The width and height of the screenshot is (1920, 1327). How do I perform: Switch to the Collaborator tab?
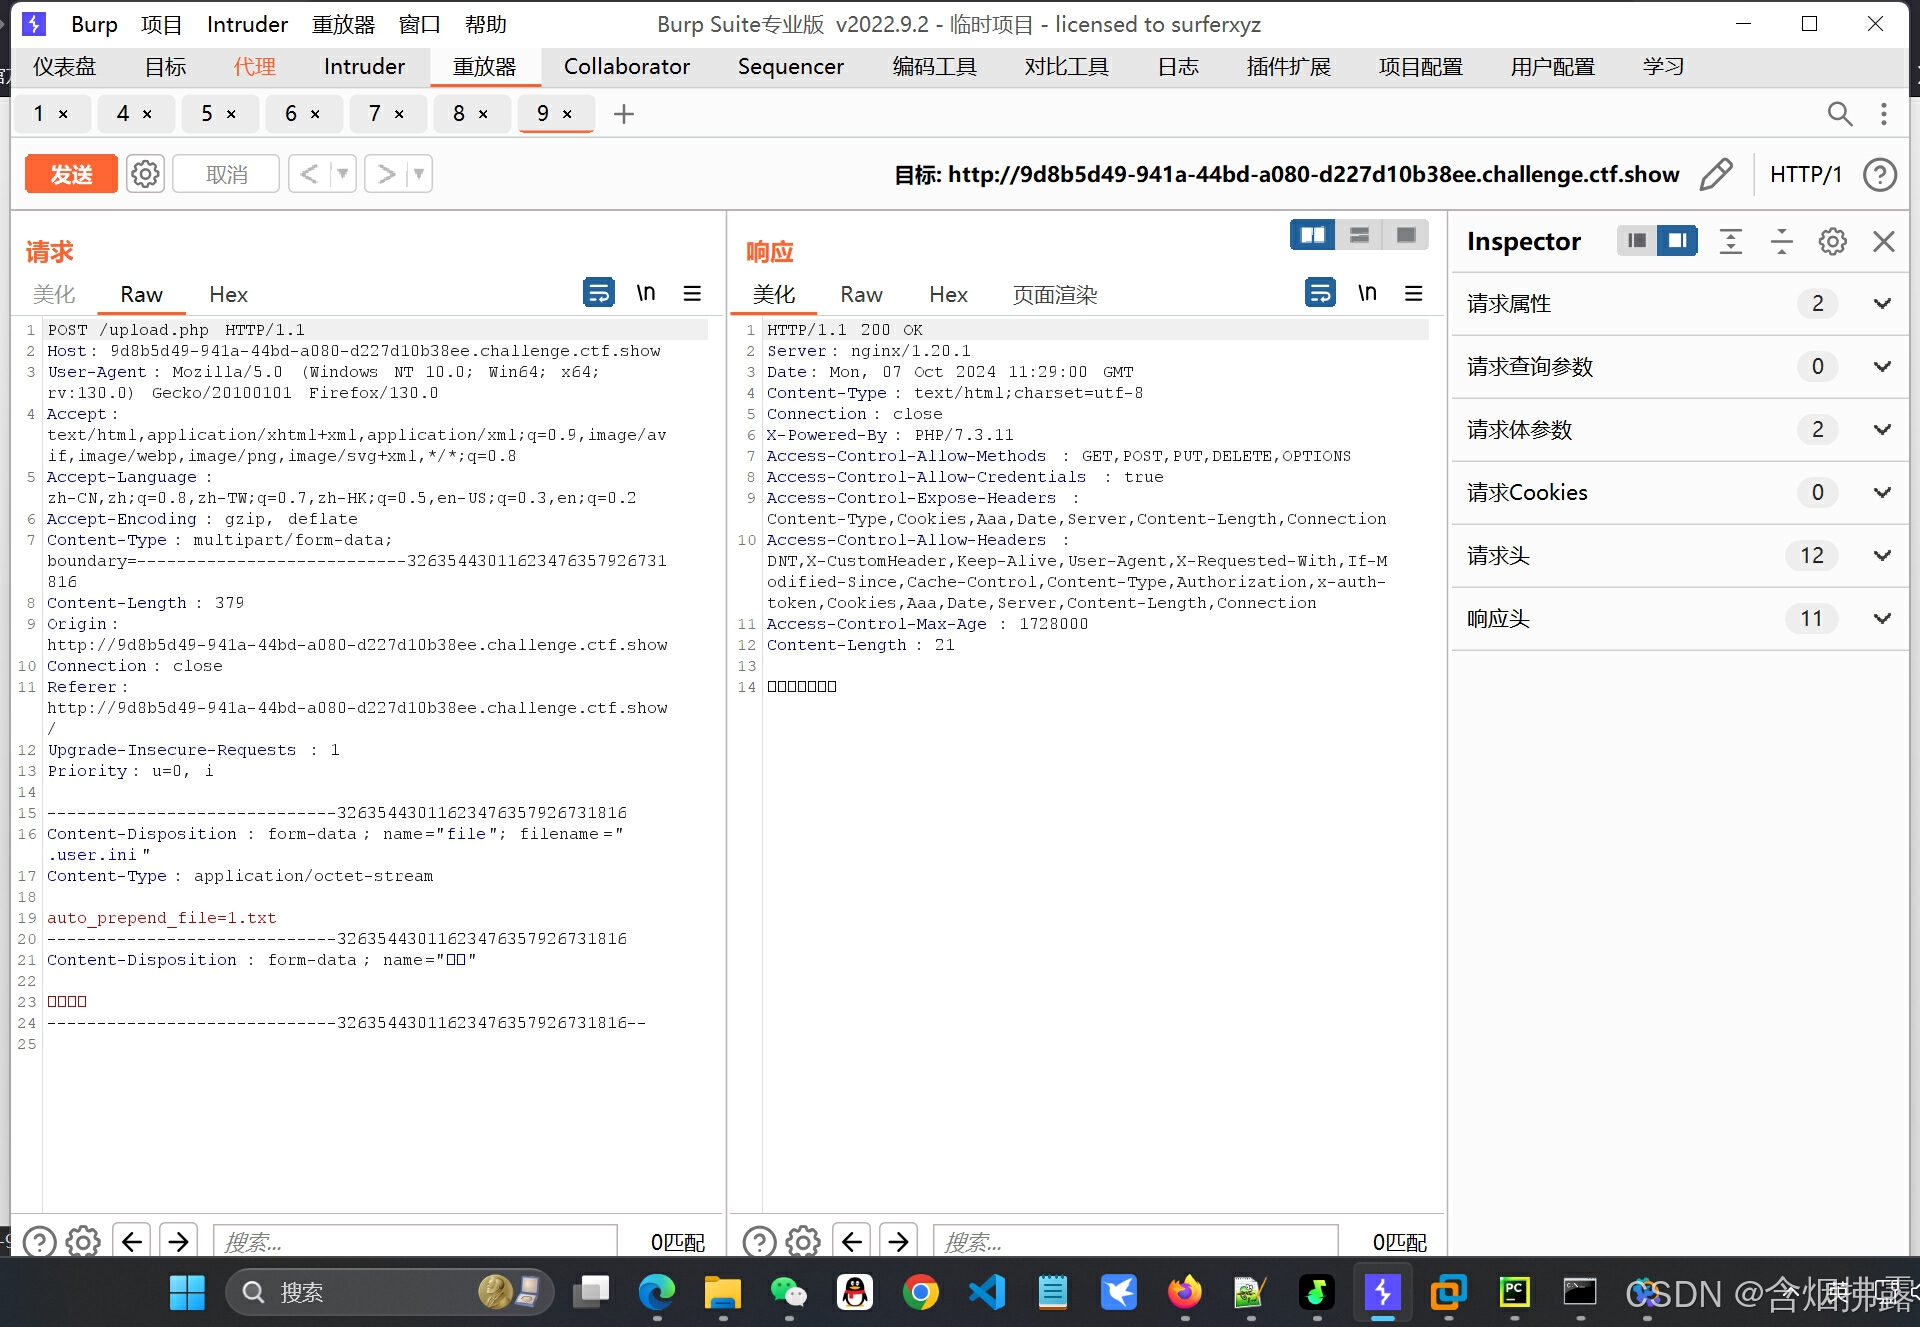(626, 67)
